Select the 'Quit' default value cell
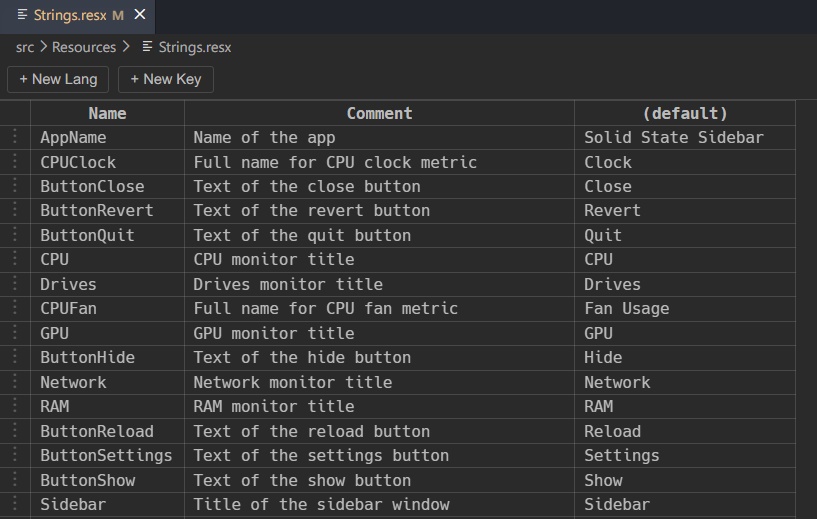This screenshot has width=817, height=519. (x=685, y=236)
